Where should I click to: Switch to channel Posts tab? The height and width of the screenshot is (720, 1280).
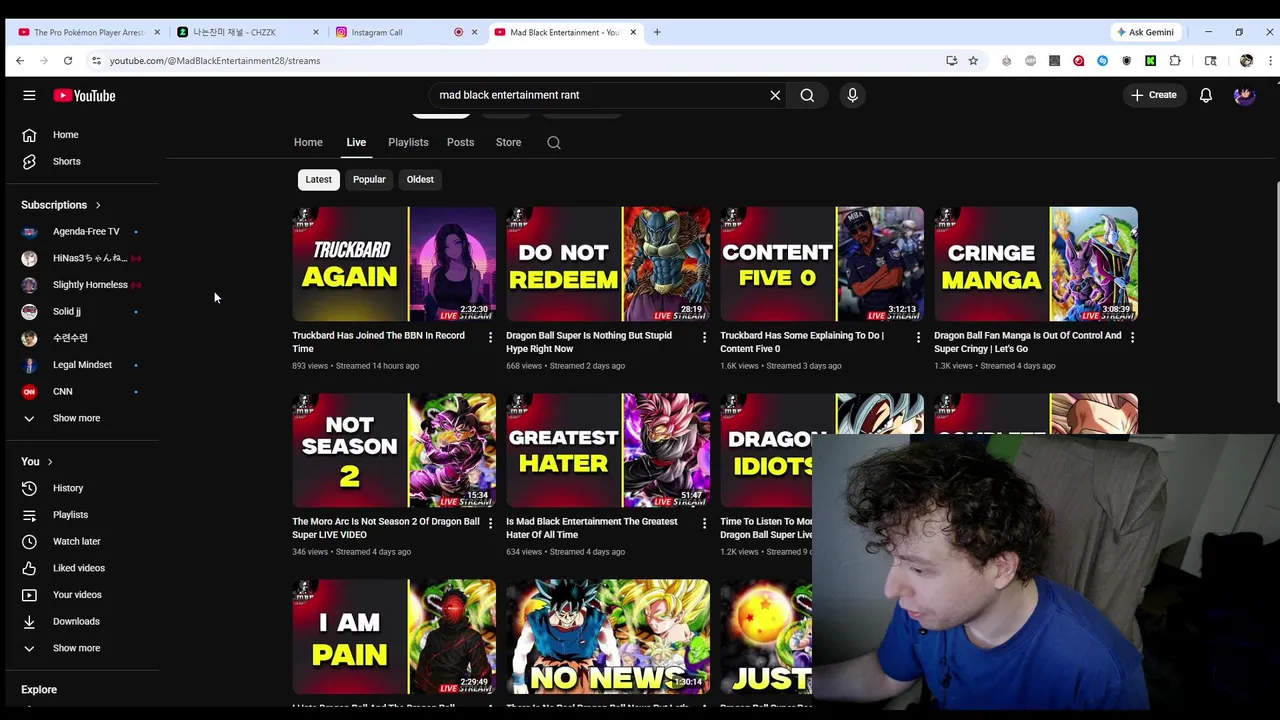(460, 142)
